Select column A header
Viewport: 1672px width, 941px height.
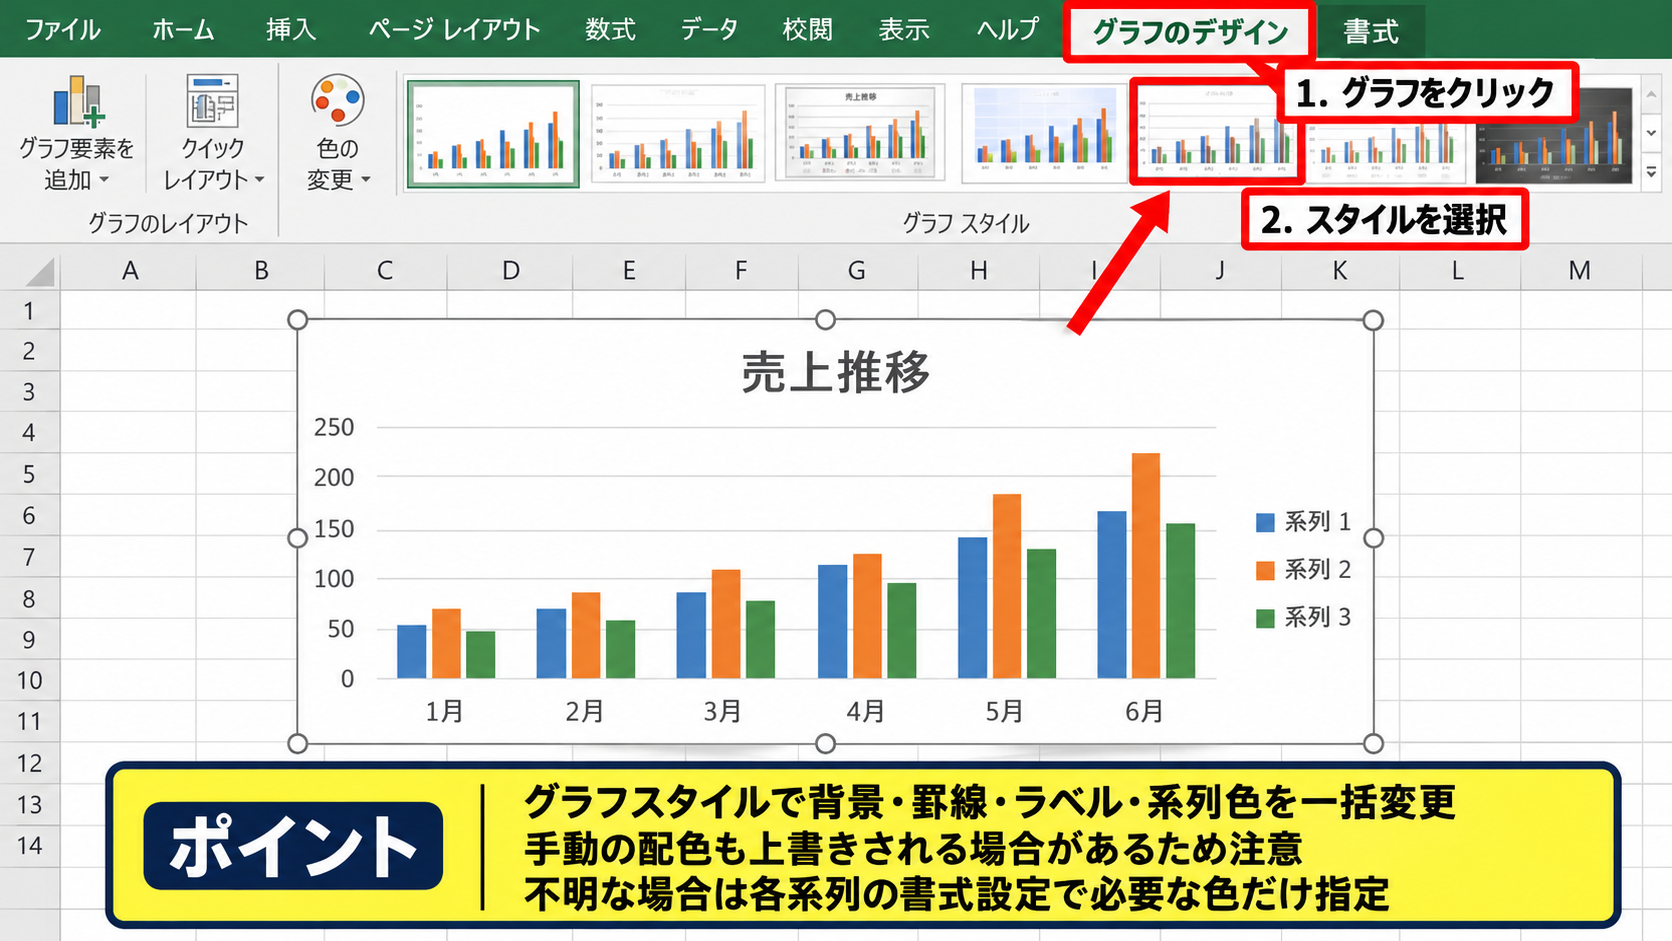(x=129, y=270)
